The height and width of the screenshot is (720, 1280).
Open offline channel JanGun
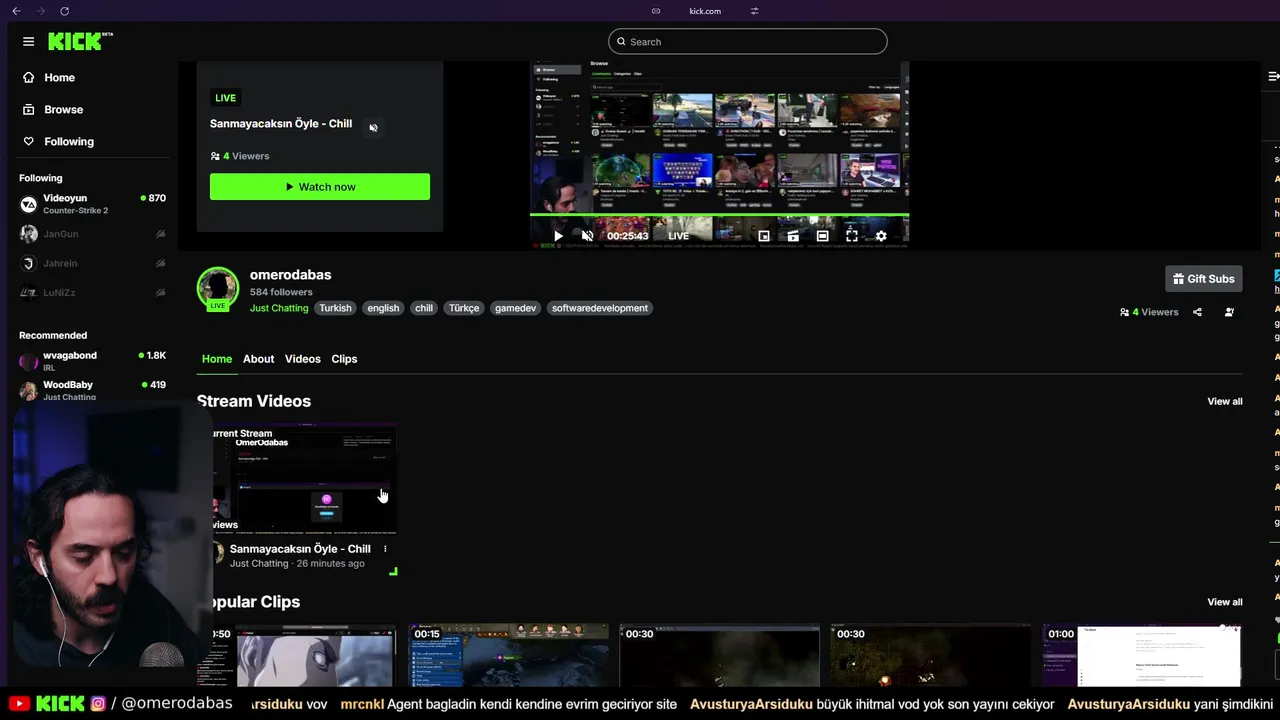92,234
